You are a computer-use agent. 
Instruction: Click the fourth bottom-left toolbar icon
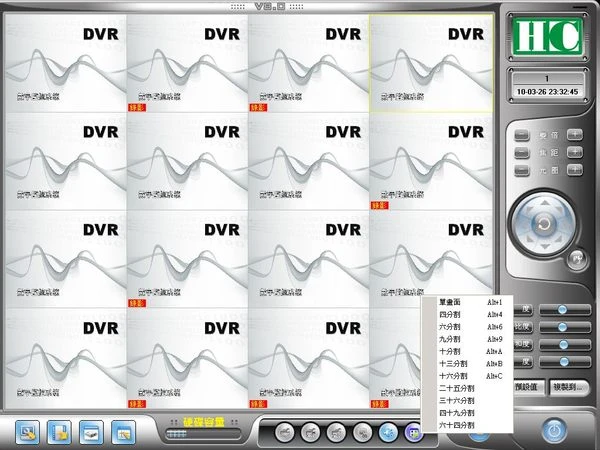[123, 433]
